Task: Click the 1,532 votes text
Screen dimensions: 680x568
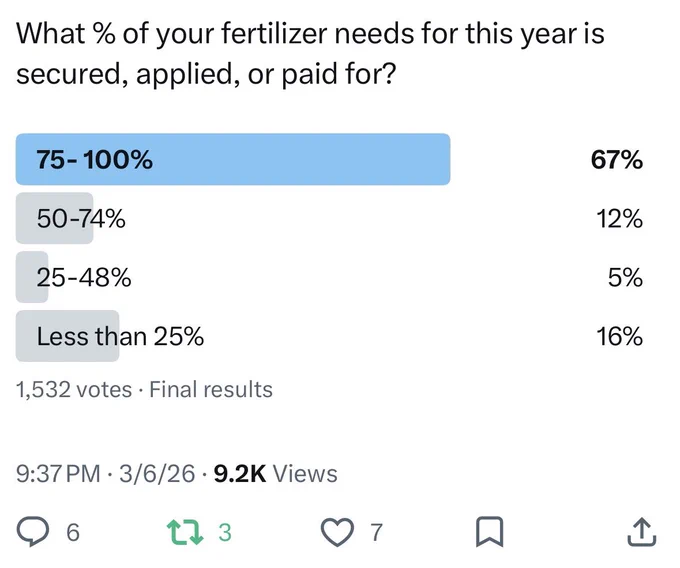Action: (x=74, y=389)
